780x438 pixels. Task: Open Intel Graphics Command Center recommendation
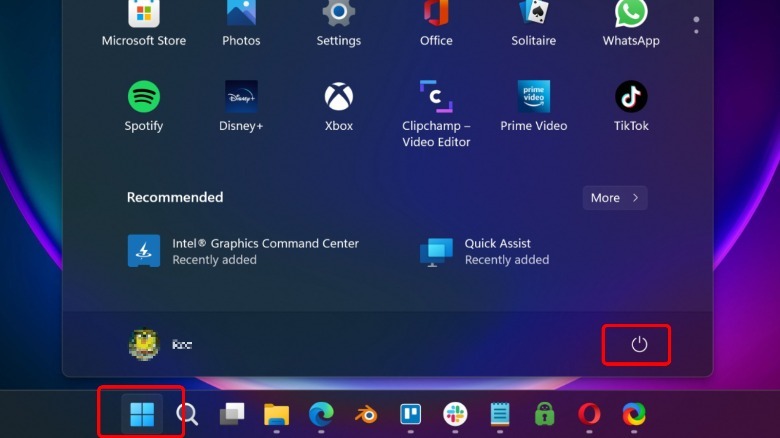coord(243,251)
